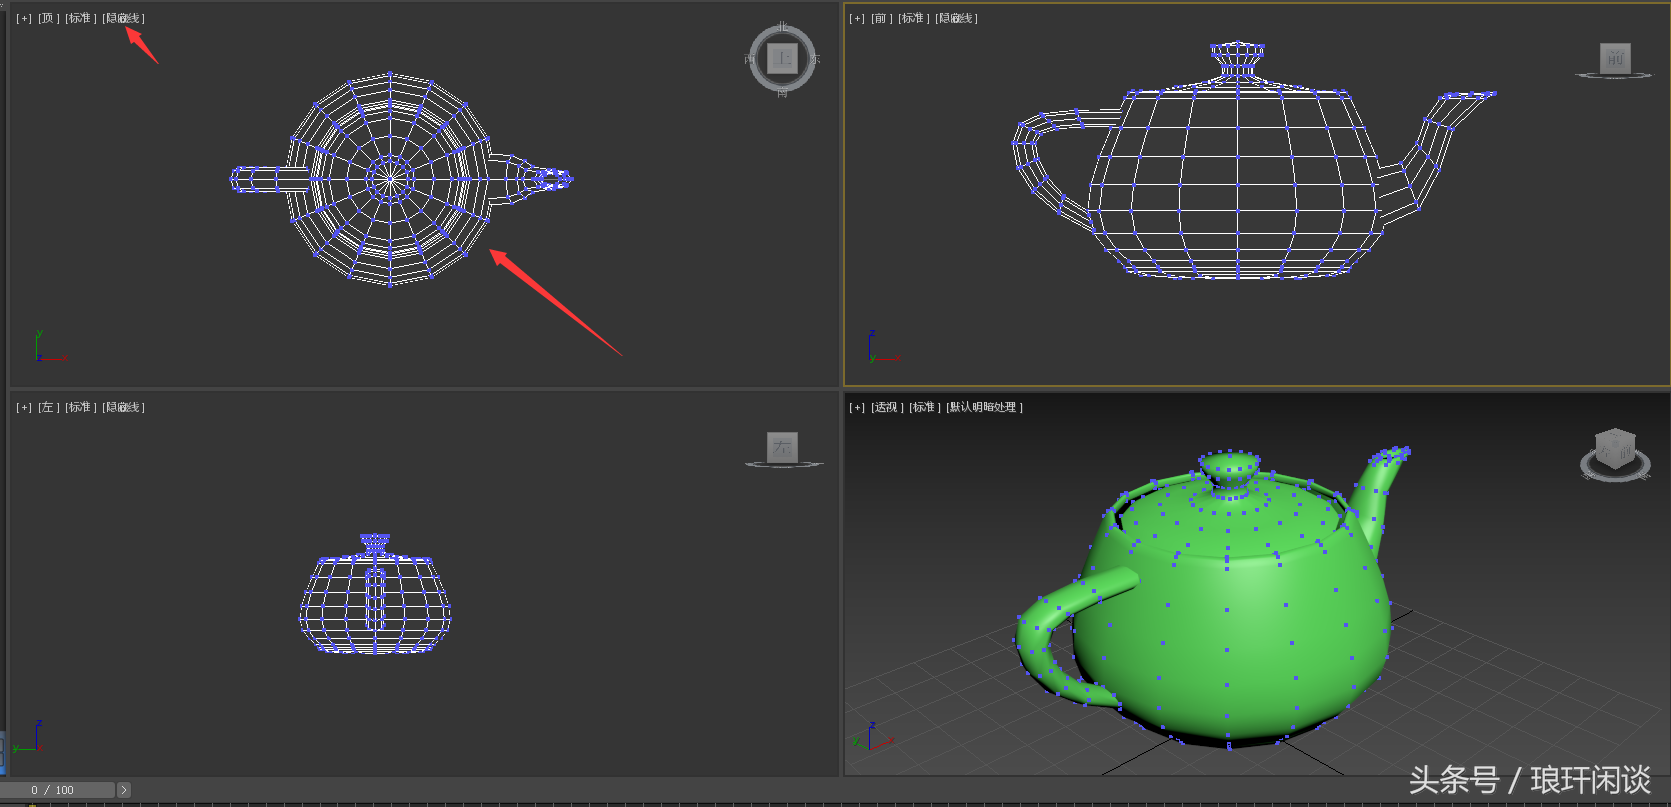Open 隐藏线 shading menu in the 左 viewport

123,407
